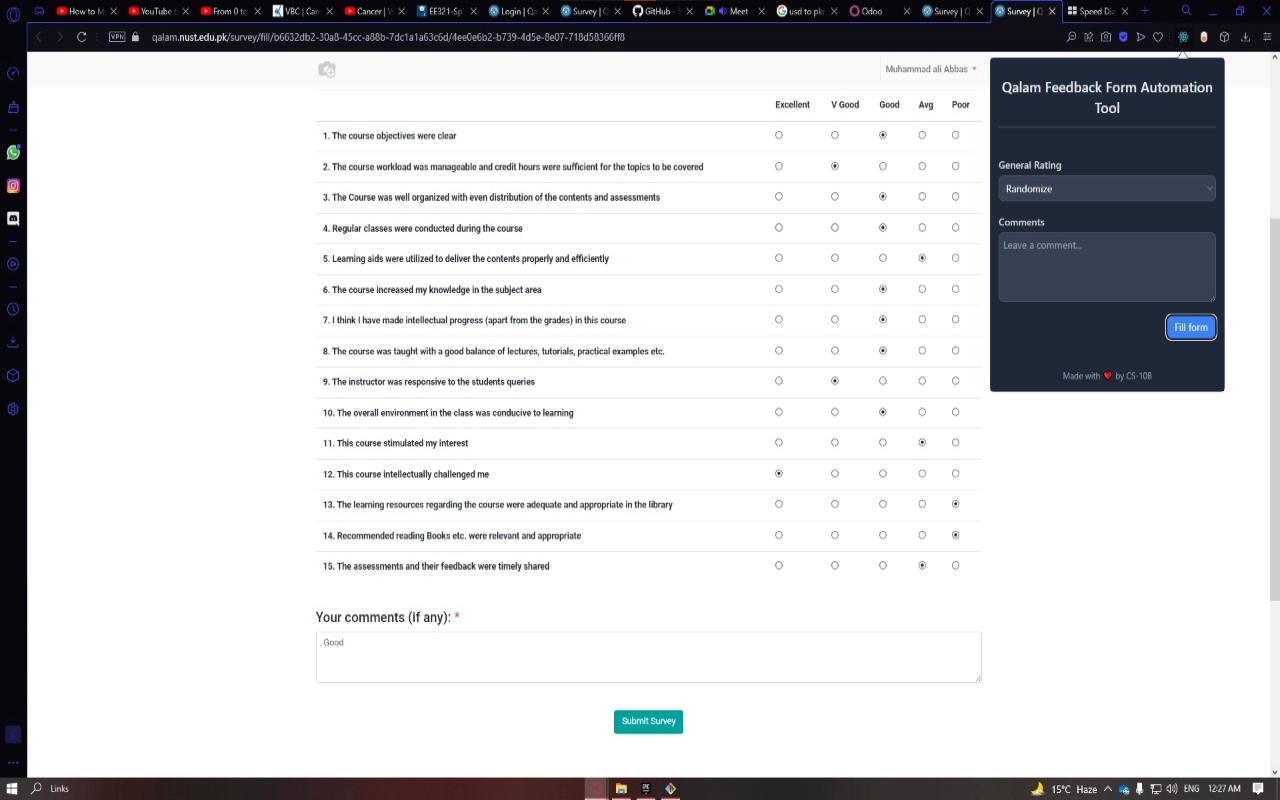Click the Opera menu logo
This screenshot has height=800, width=1280.
point(13,14)
